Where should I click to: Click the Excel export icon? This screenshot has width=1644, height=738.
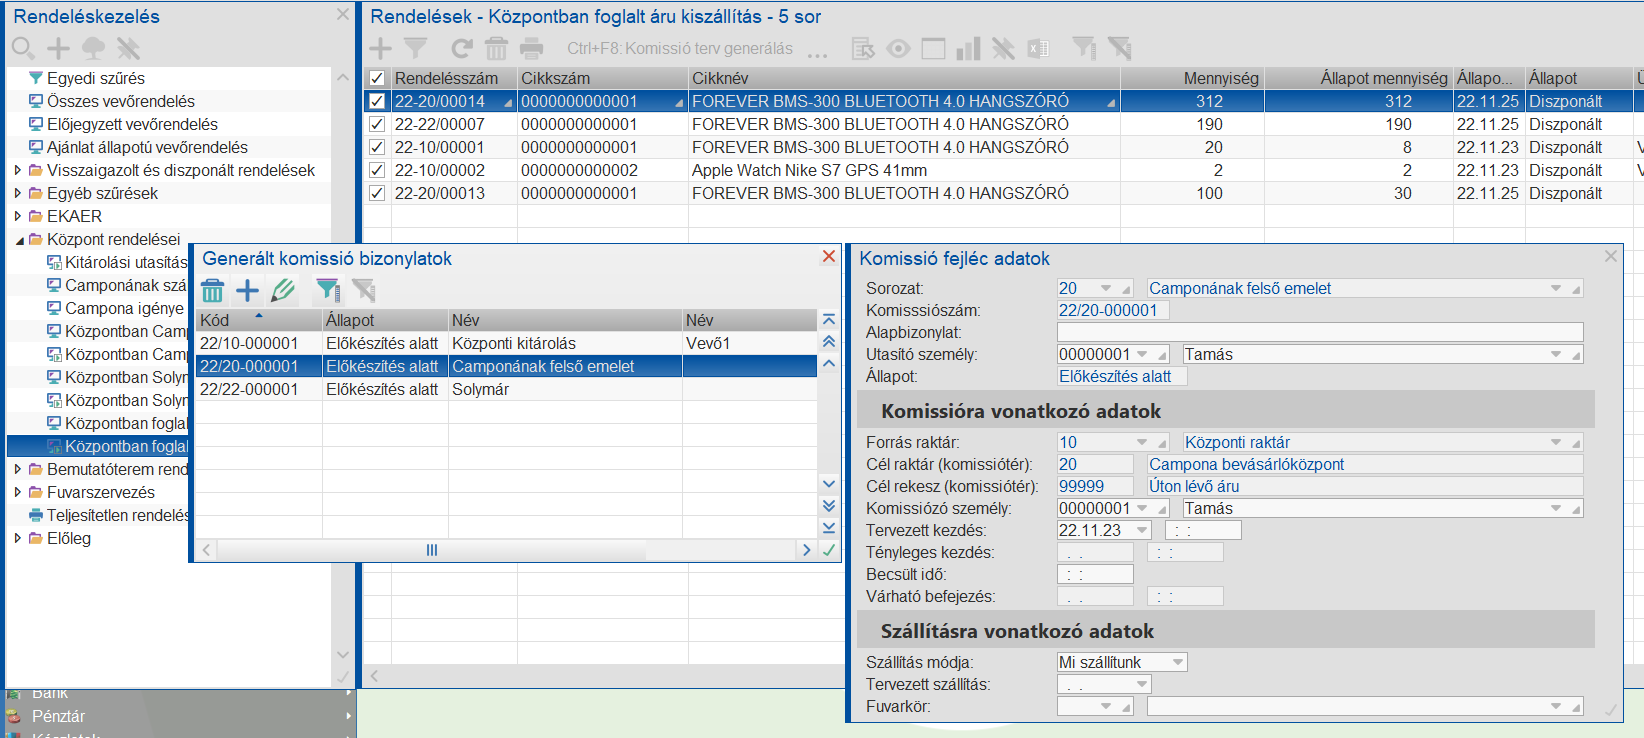pyautogui.click(x=1038, y=48)
